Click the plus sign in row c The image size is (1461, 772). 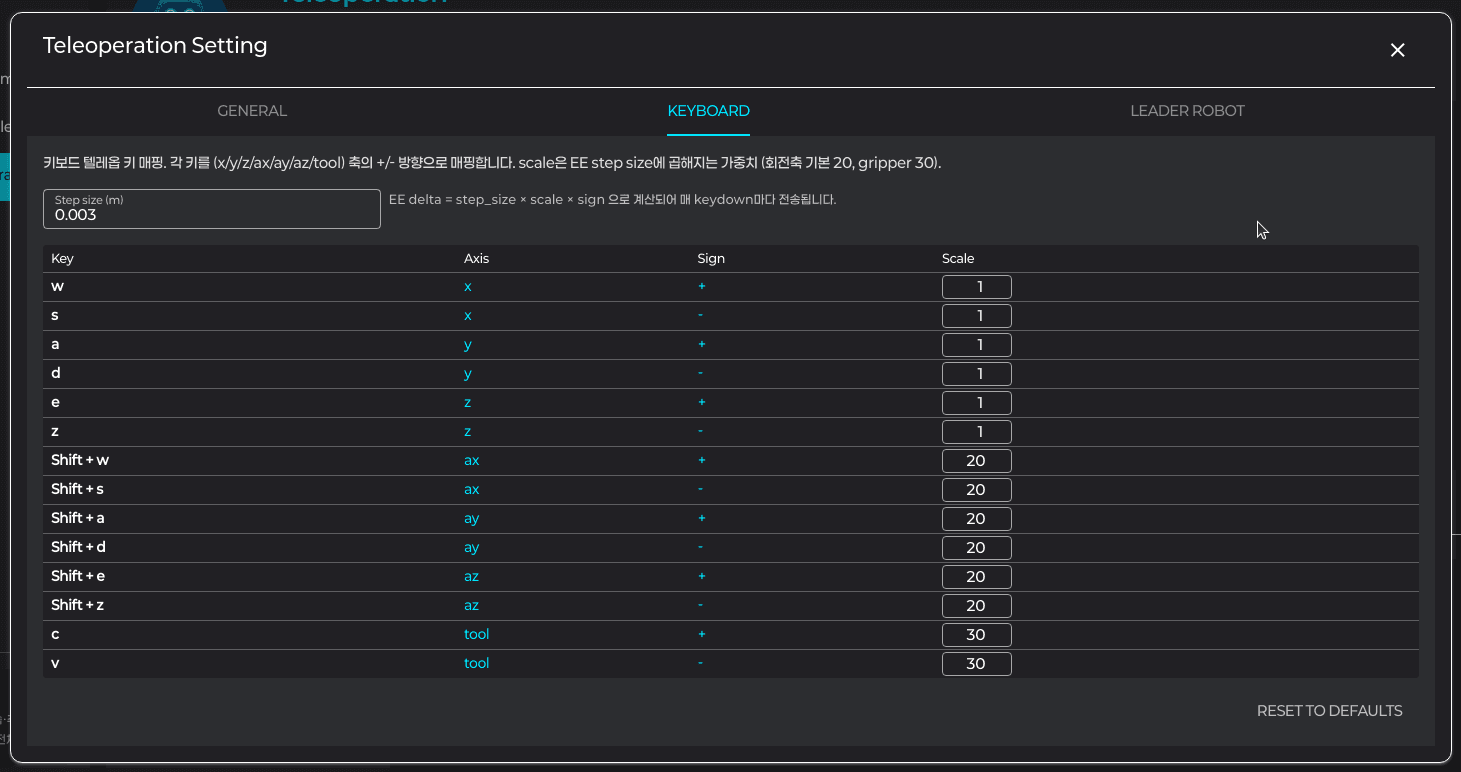point(701,635)
